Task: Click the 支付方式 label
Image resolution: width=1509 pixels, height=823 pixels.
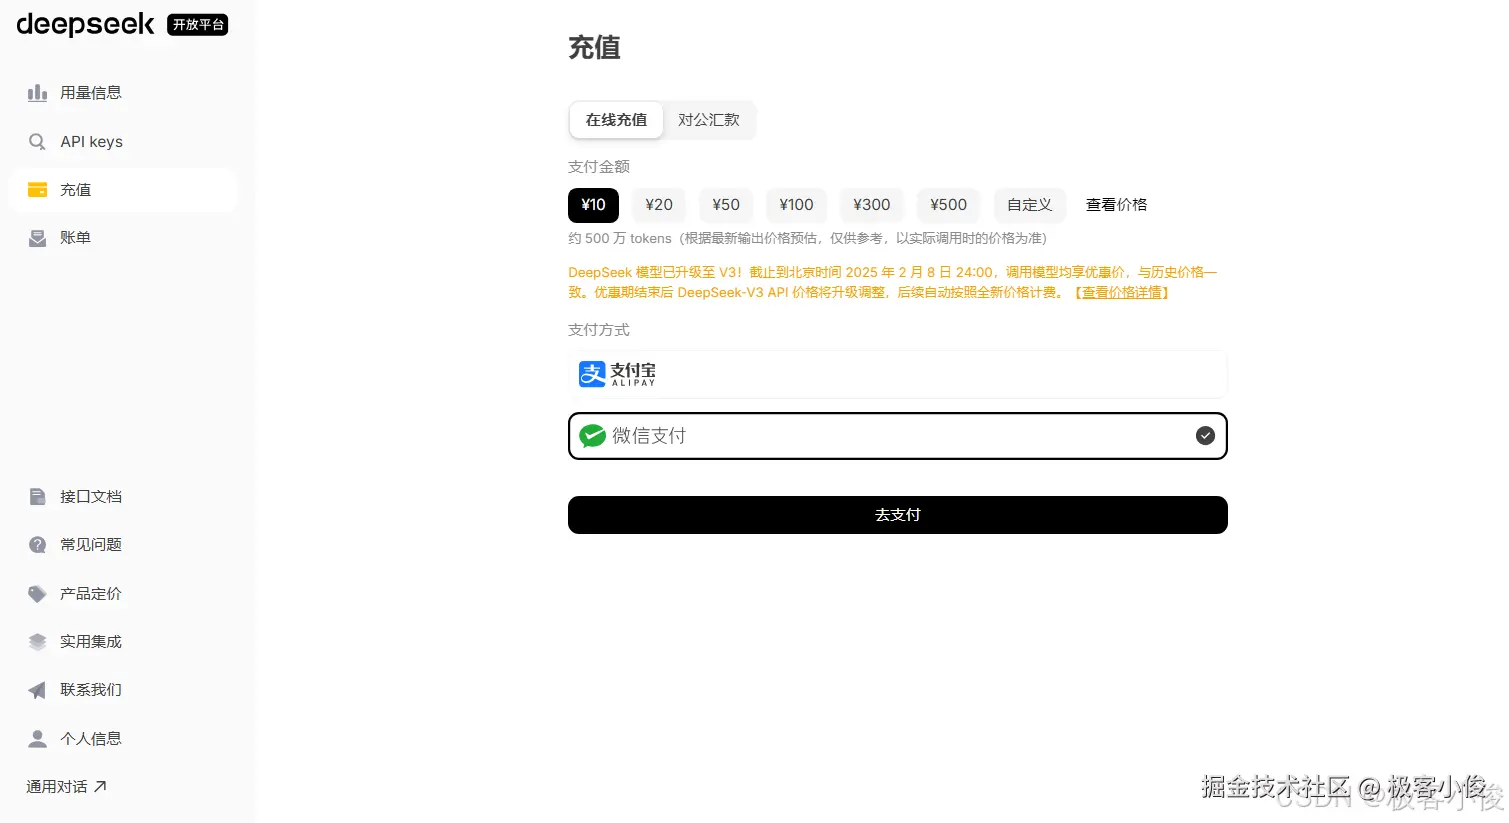Action: tap(599, 330)
